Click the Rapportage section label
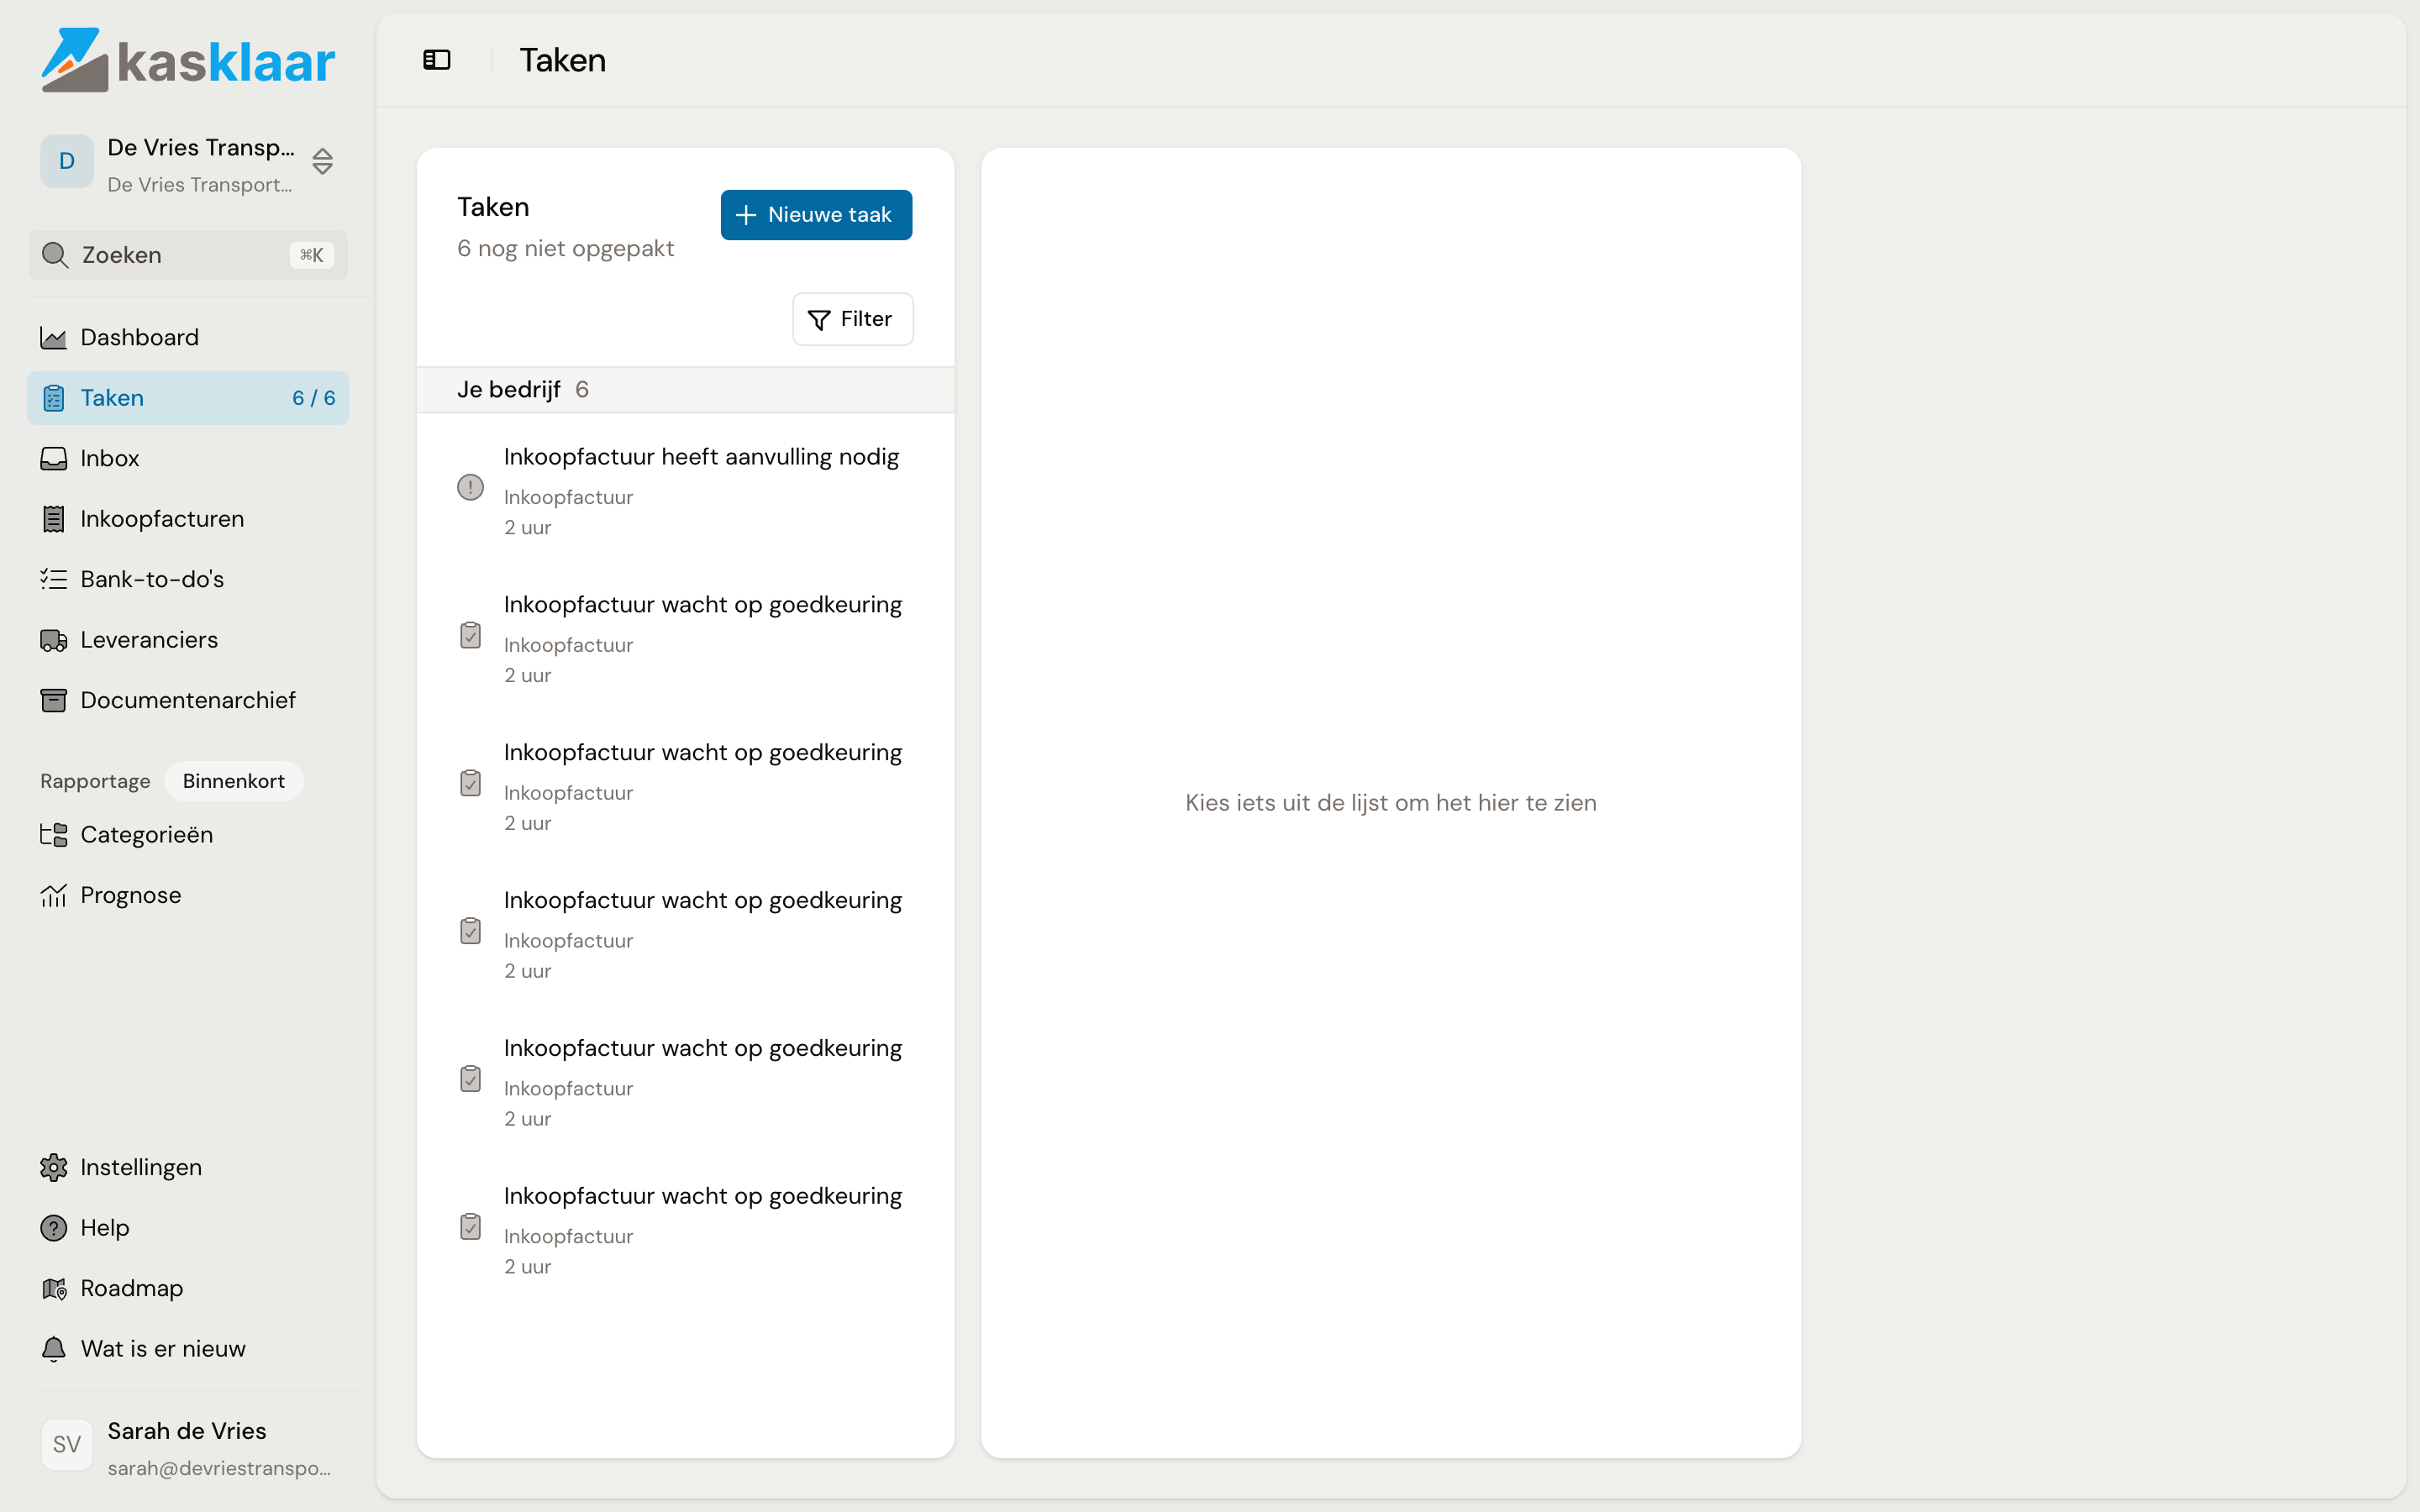The width and height of the screenshot is (2420, 1512). [95, 781]
